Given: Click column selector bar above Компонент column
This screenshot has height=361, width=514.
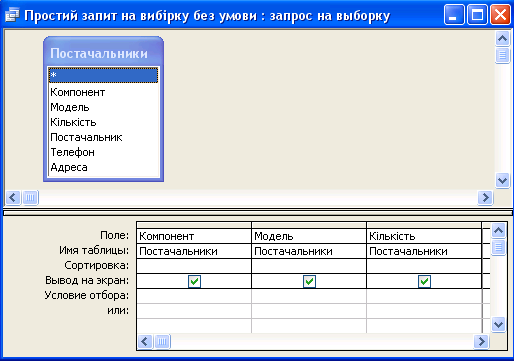Looking at the screenshot, I should [194, 225].
